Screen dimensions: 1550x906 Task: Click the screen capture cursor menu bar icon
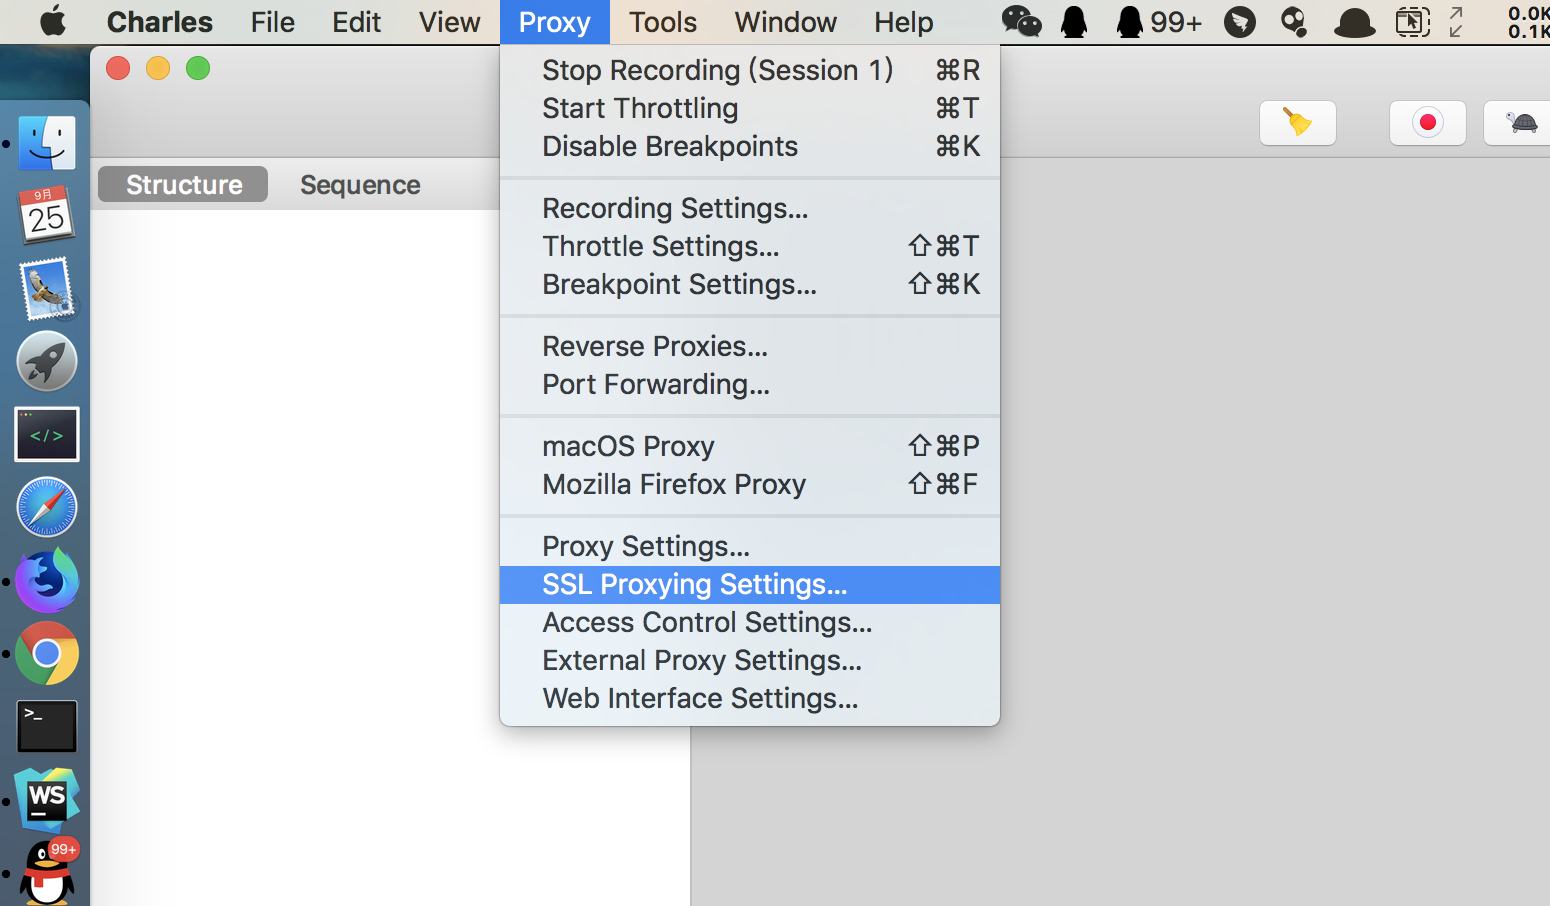[1412, 21]
